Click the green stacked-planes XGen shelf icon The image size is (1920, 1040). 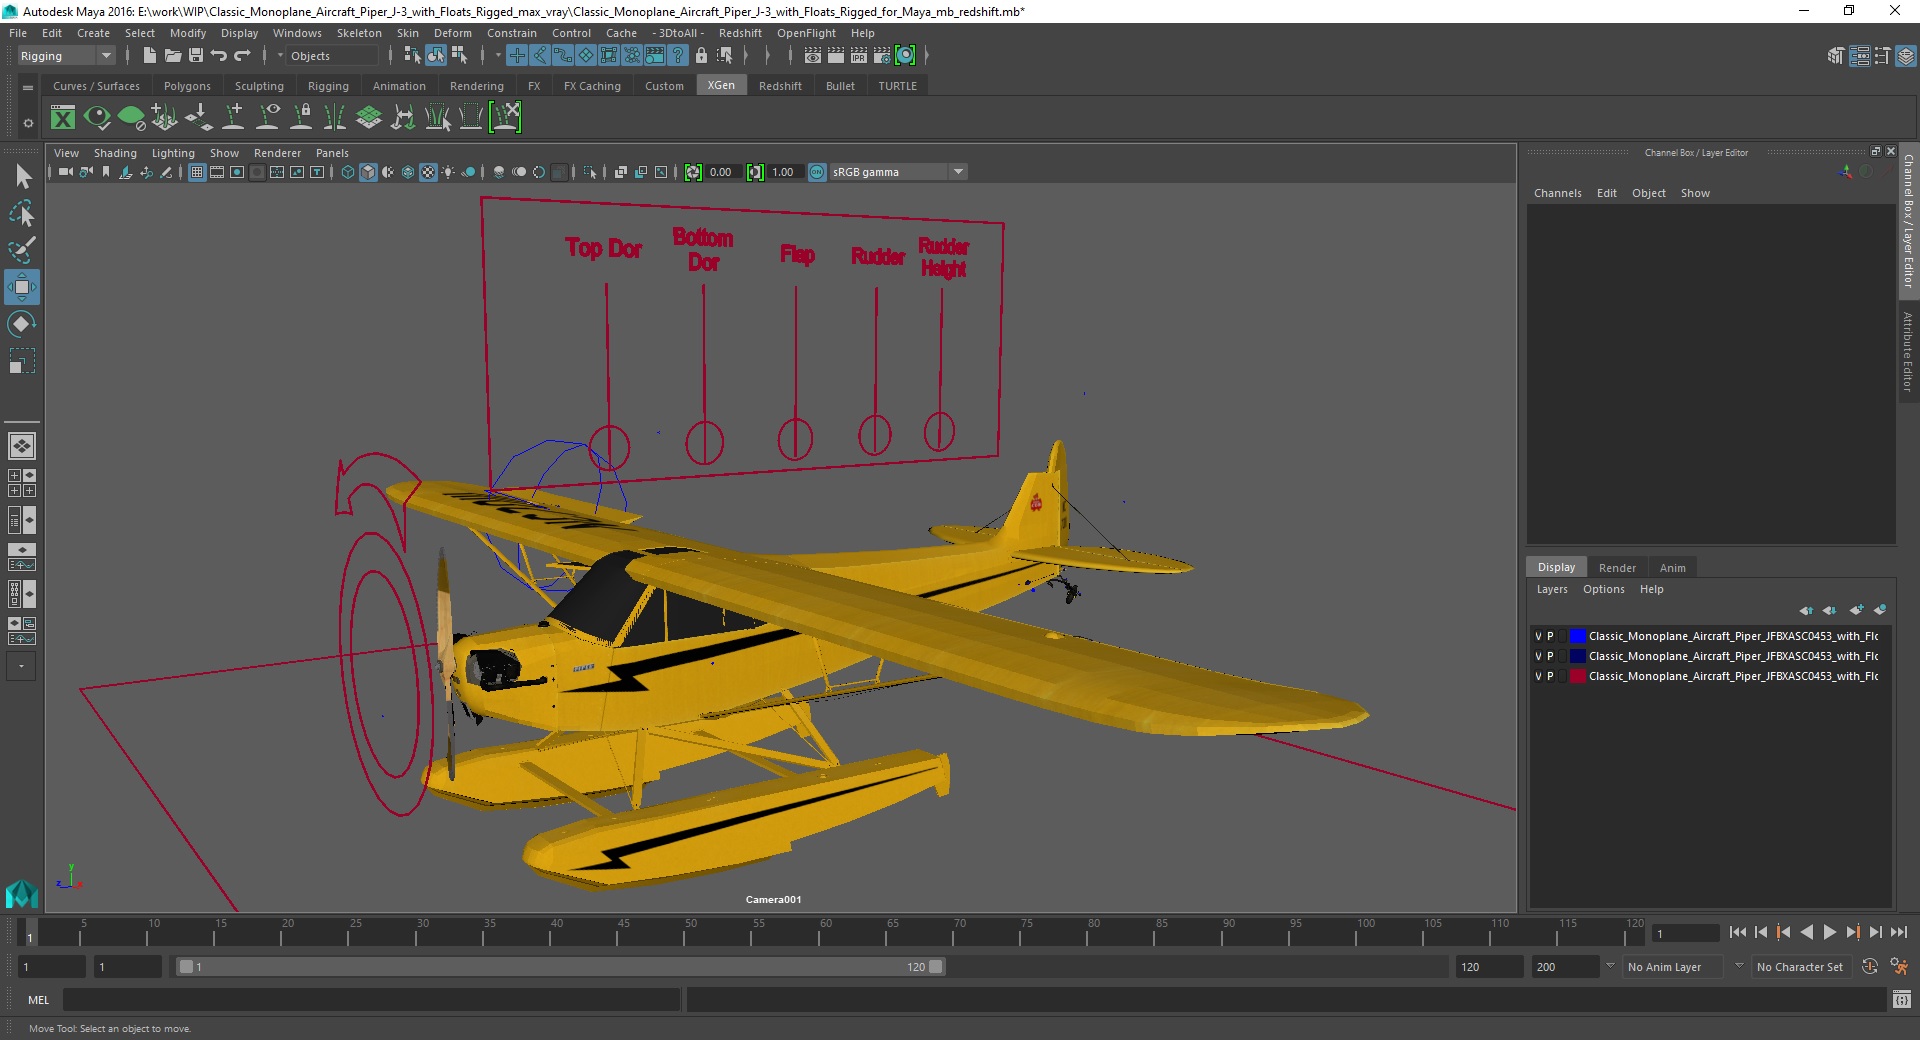pyautogui.click(x=369, y=118)
